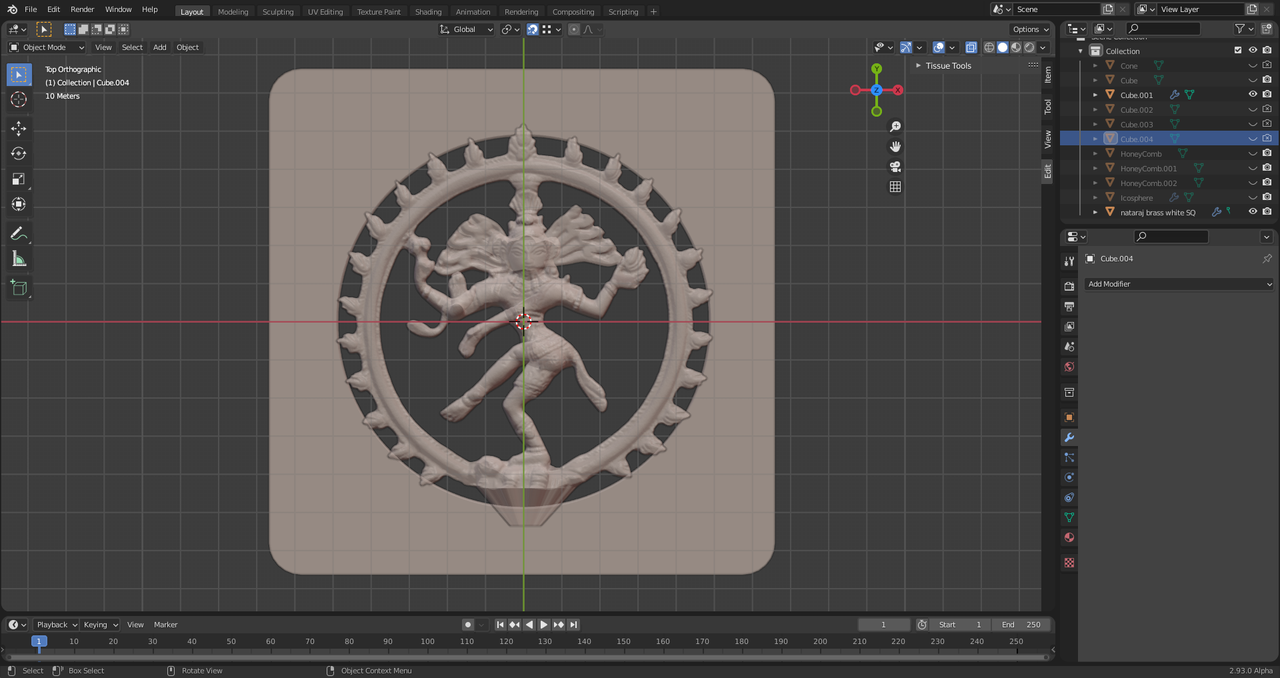Image resolution: width=1280 pixels, height=678 pixels.
Task: Open the Playback dropdown in timeline
Action: 56,624
